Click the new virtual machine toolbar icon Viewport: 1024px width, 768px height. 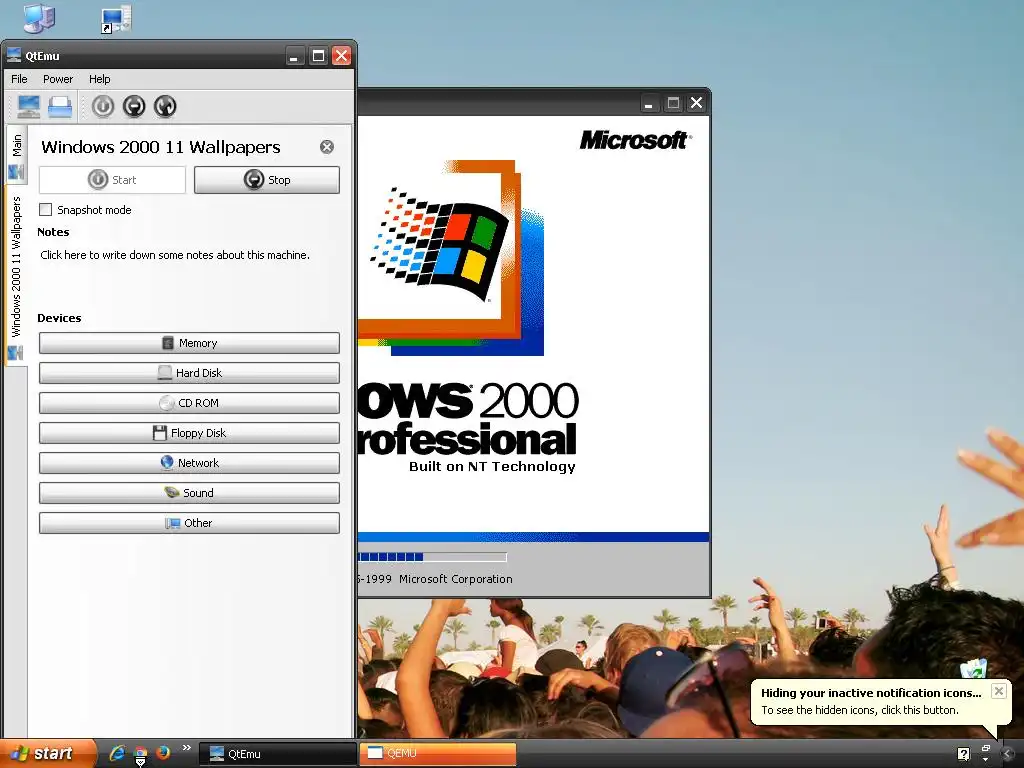29,106
